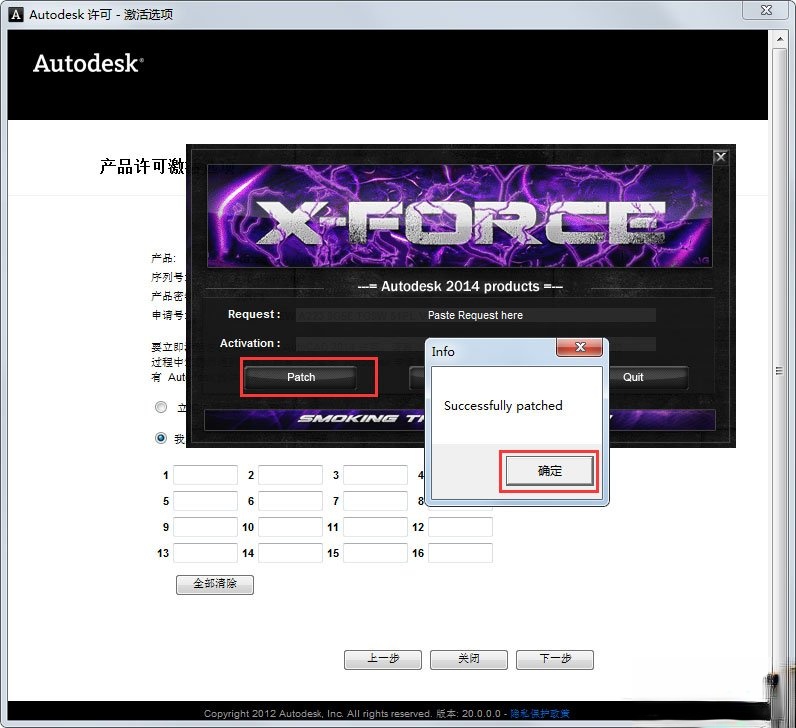
Task: Click activation code field 13
Action: pyautogui.click(x=205, y=553)
